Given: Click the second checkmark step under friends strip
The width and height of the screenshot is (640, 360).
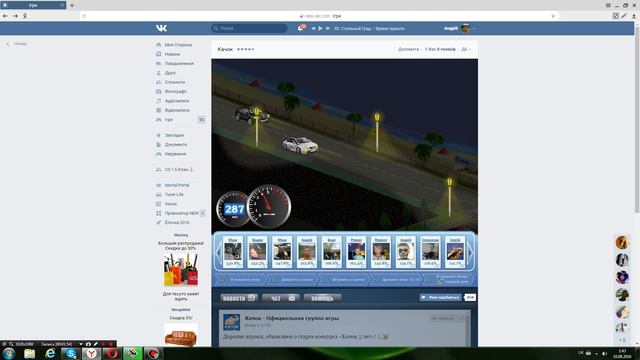Looking at the screenshot, I should [293, 280].
